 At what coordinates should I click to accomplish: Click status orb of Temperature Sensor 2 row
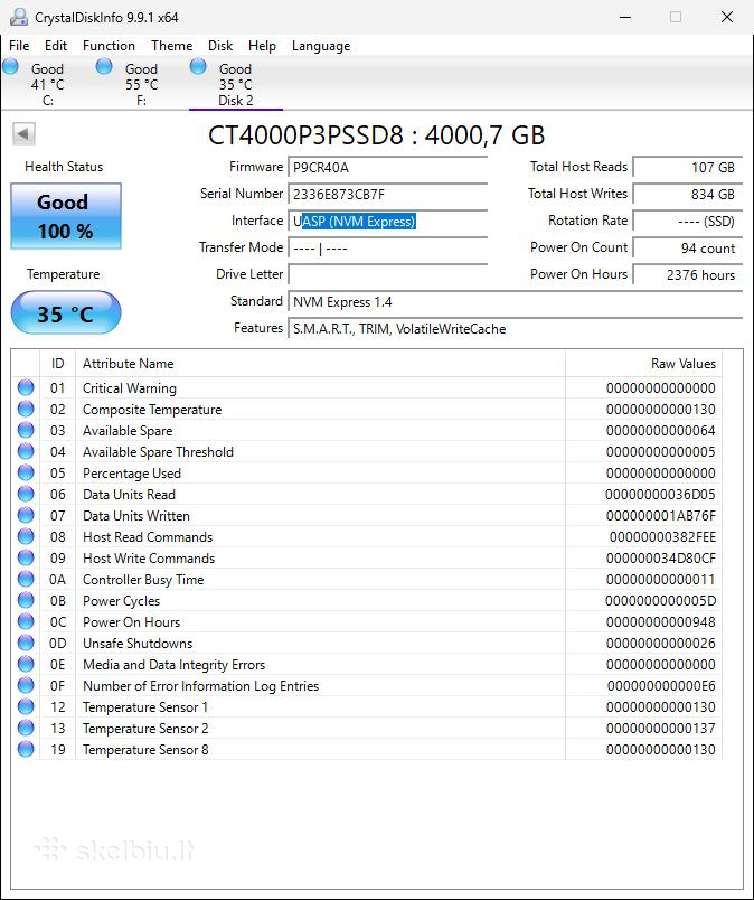(x=26, y=728)
